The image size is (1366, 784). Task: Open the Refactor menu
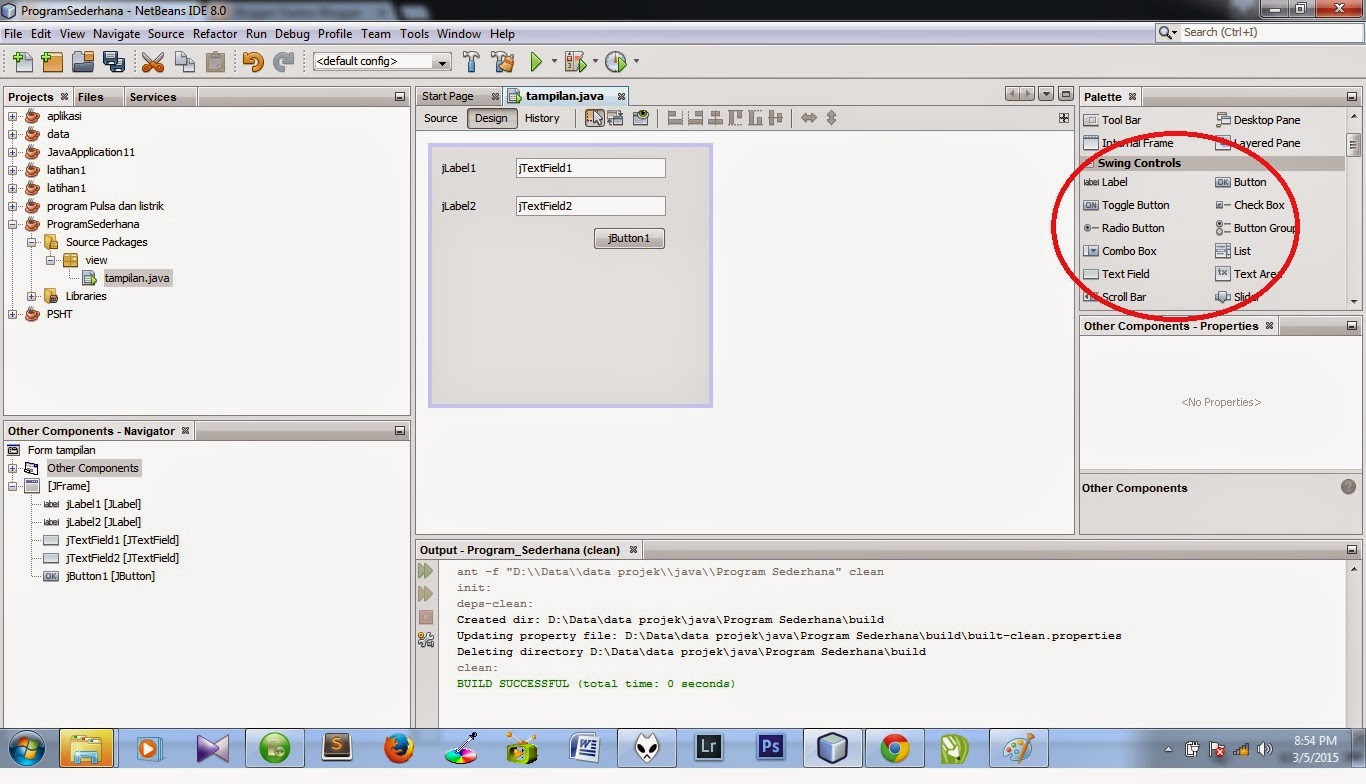pos(214,33)
